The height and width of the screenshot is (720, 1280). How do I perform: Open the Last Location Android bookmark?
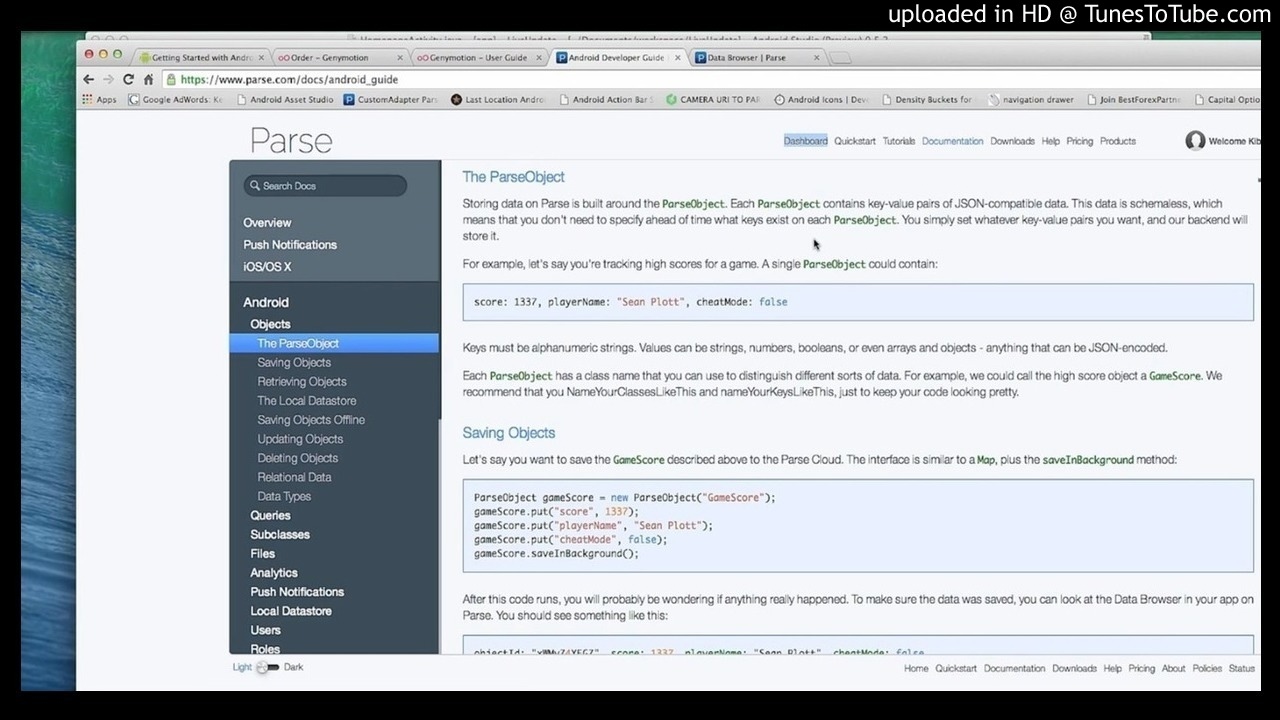tap(498, 100)
